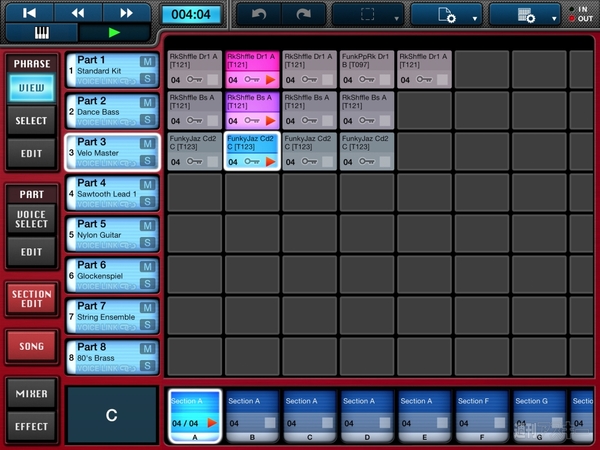Switch to Phrase Select mode
The image size is (600, 450).
(31, 121)
